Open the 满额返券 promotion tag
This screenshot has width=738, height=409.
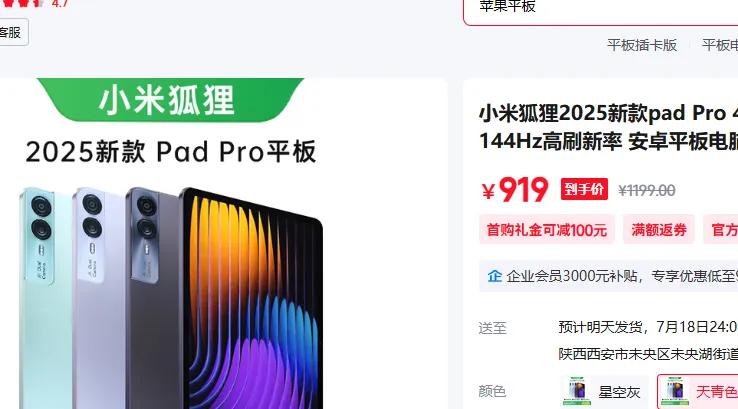coord(658,230)
